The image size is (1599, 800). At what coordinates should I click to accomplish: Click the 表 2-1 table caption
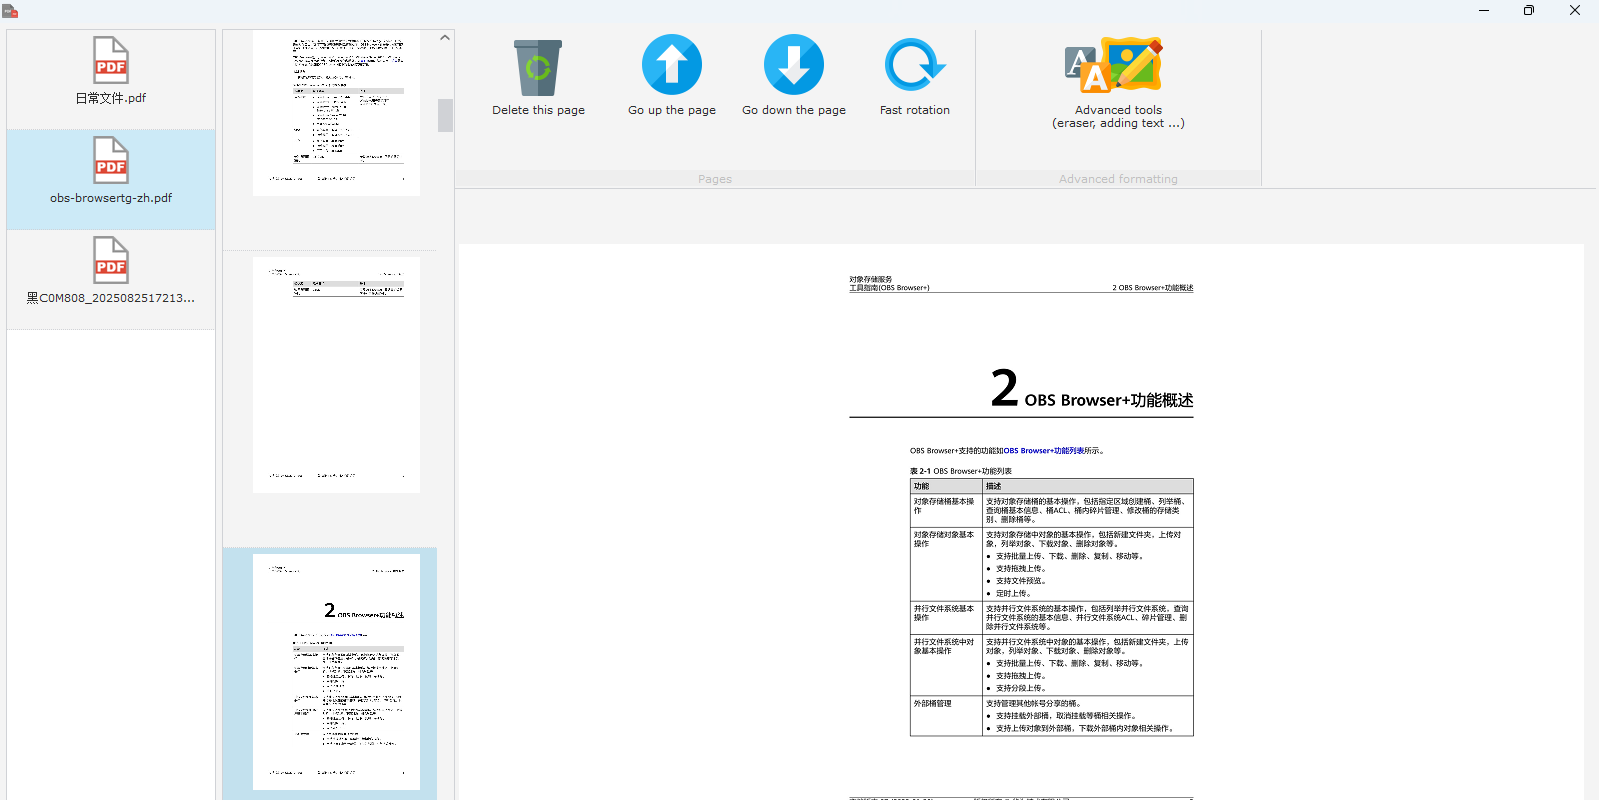(960, 471)
